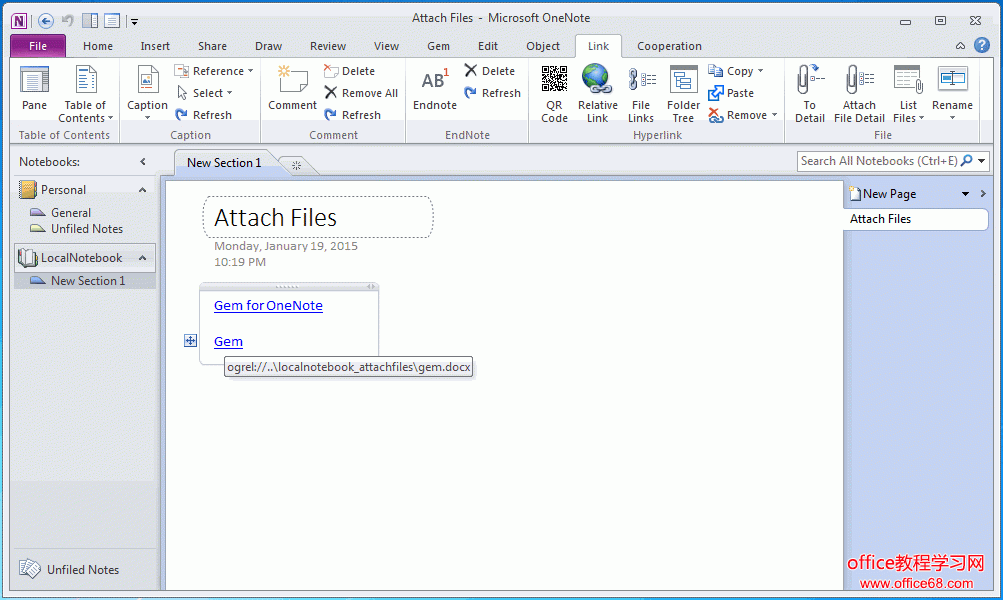Switch to the Gem ribbon tab
The width and height of the screenshot is (1003, 600).
click(x=438, y=46)
